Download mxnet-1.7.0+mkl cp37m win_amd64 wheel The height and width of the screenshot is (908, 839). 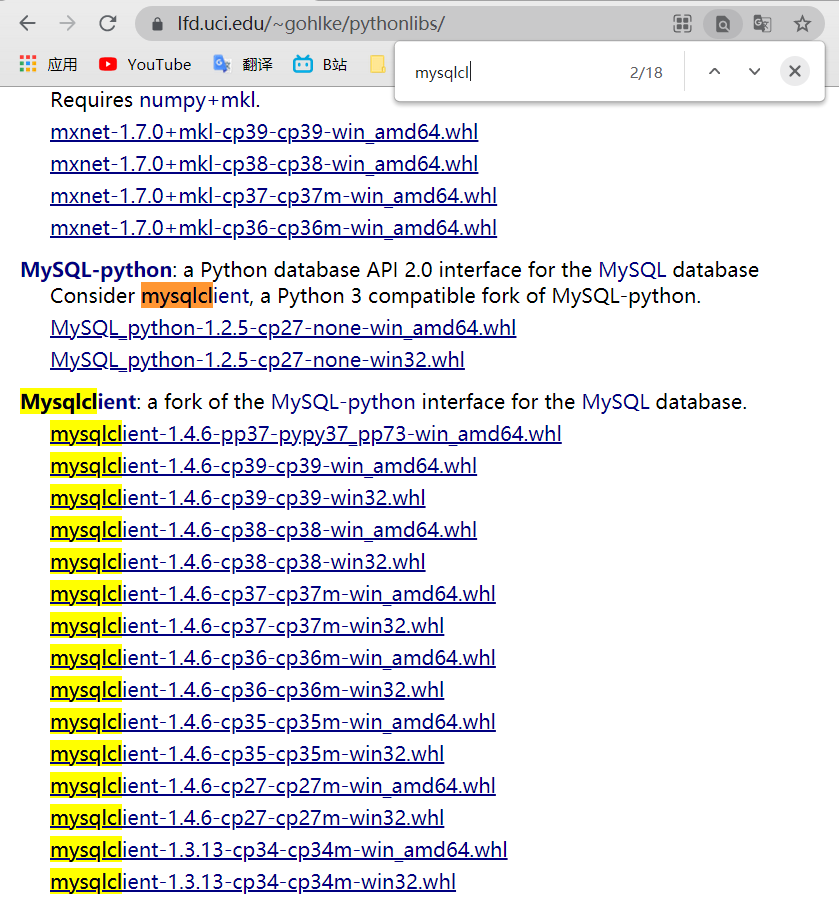[x=273, y=196]
